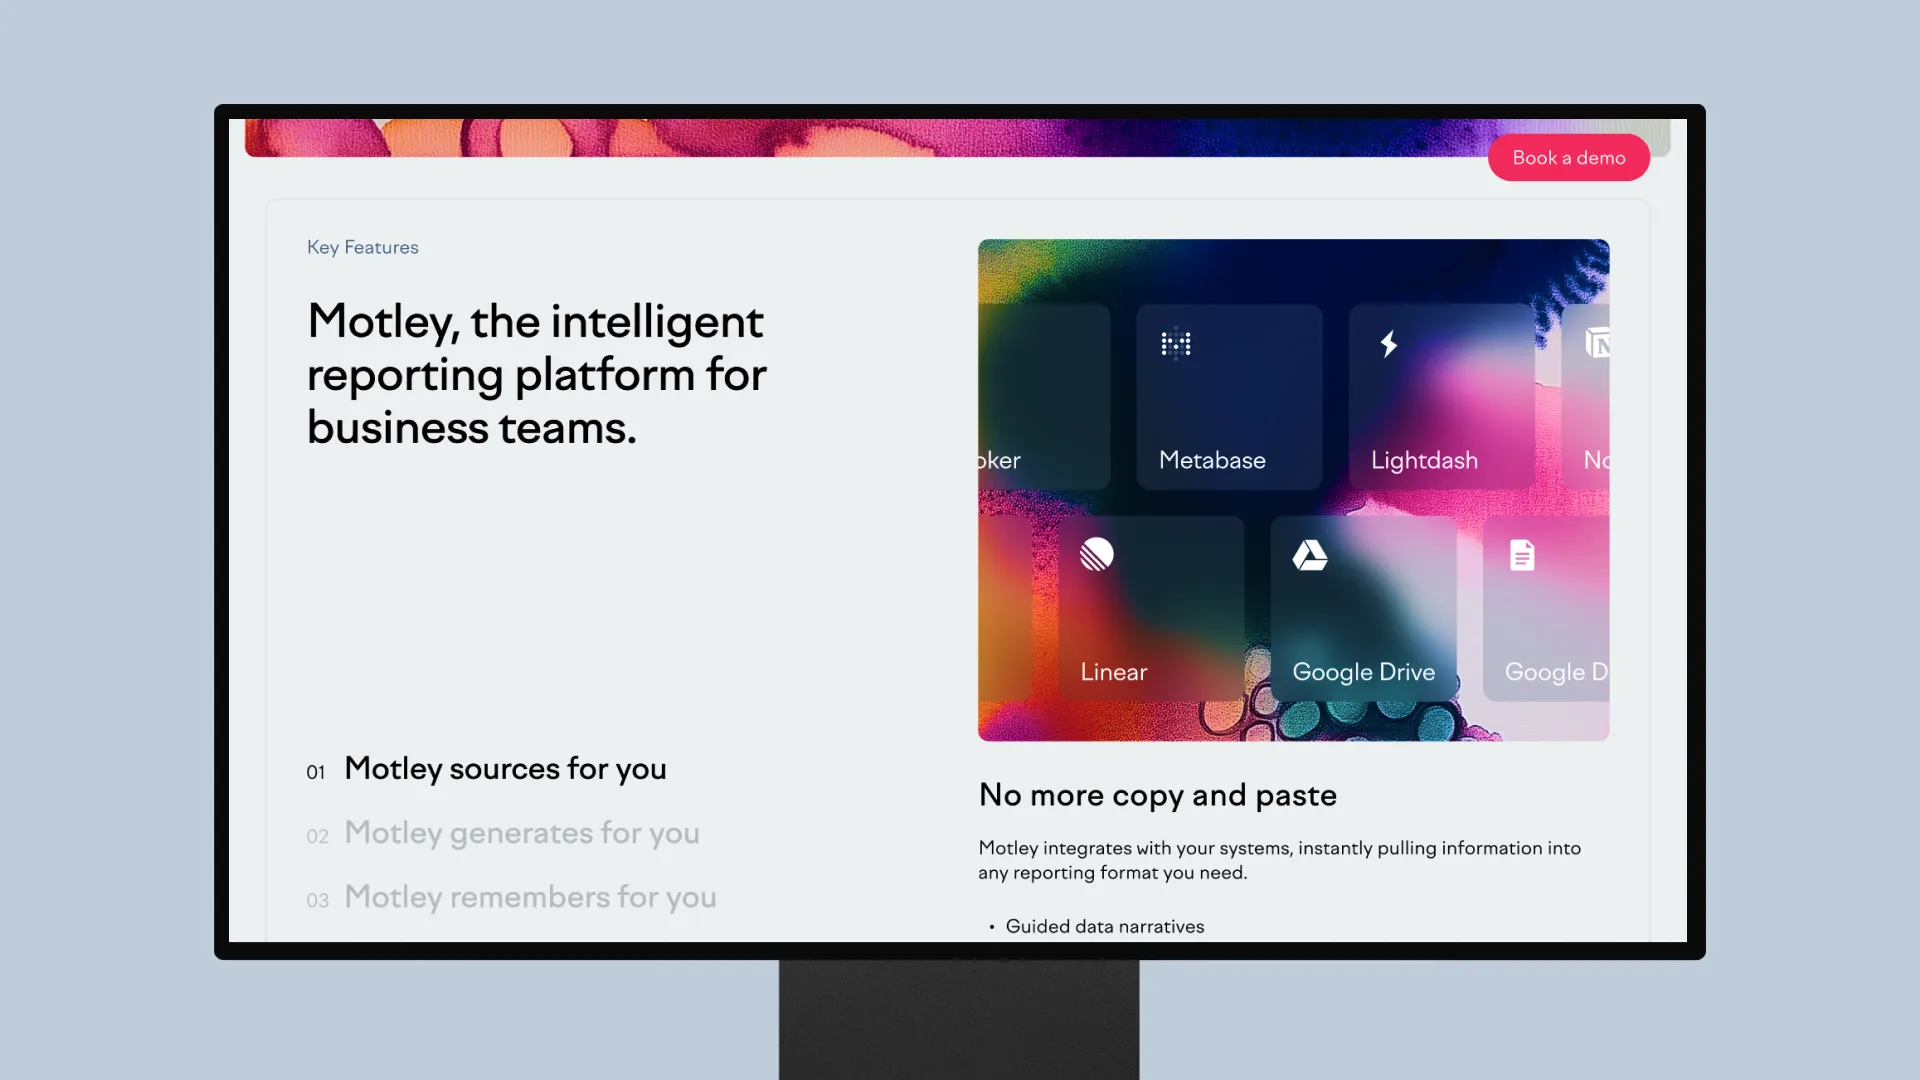
Task: Click the Metabase dotted logo icon
Action: pyautogui.click(x=1176, y=344)
